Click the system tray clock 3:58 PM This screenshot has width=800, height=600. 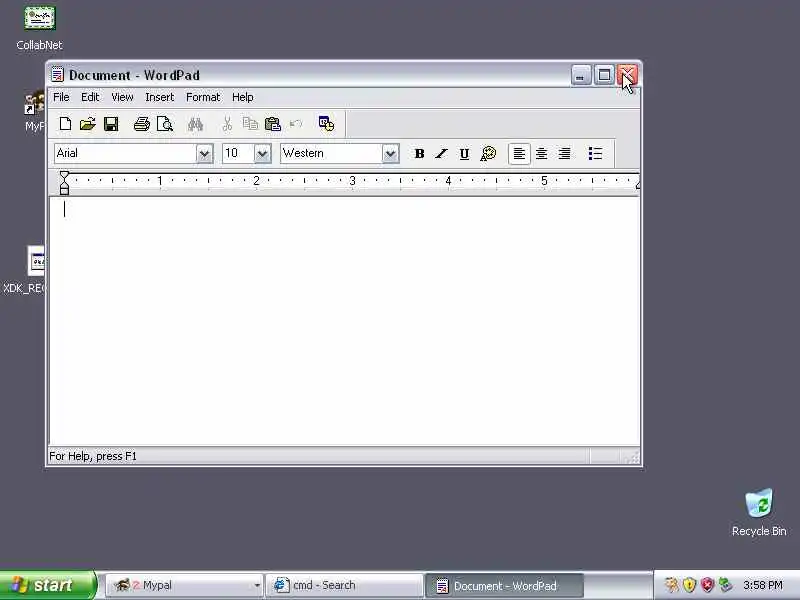point(763,585)
